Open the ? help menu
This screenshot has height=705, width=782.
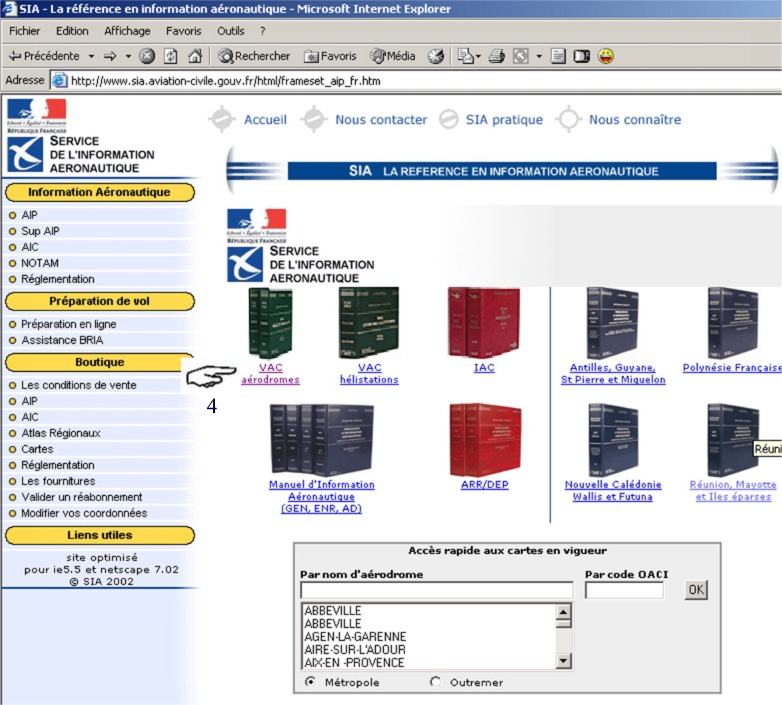tap(262, 31)
